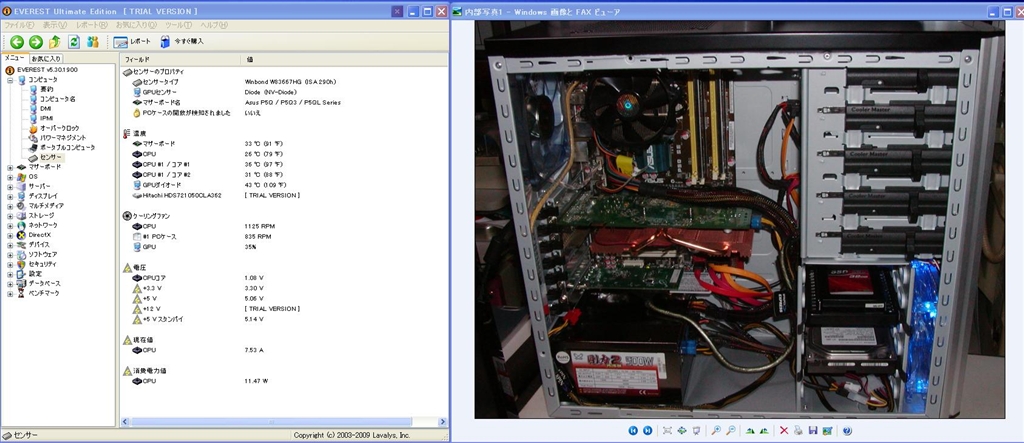Select the ポータブルコンピュータ tree item
The width and height of the screenshot is (1024, 443).
click(61, 148)
